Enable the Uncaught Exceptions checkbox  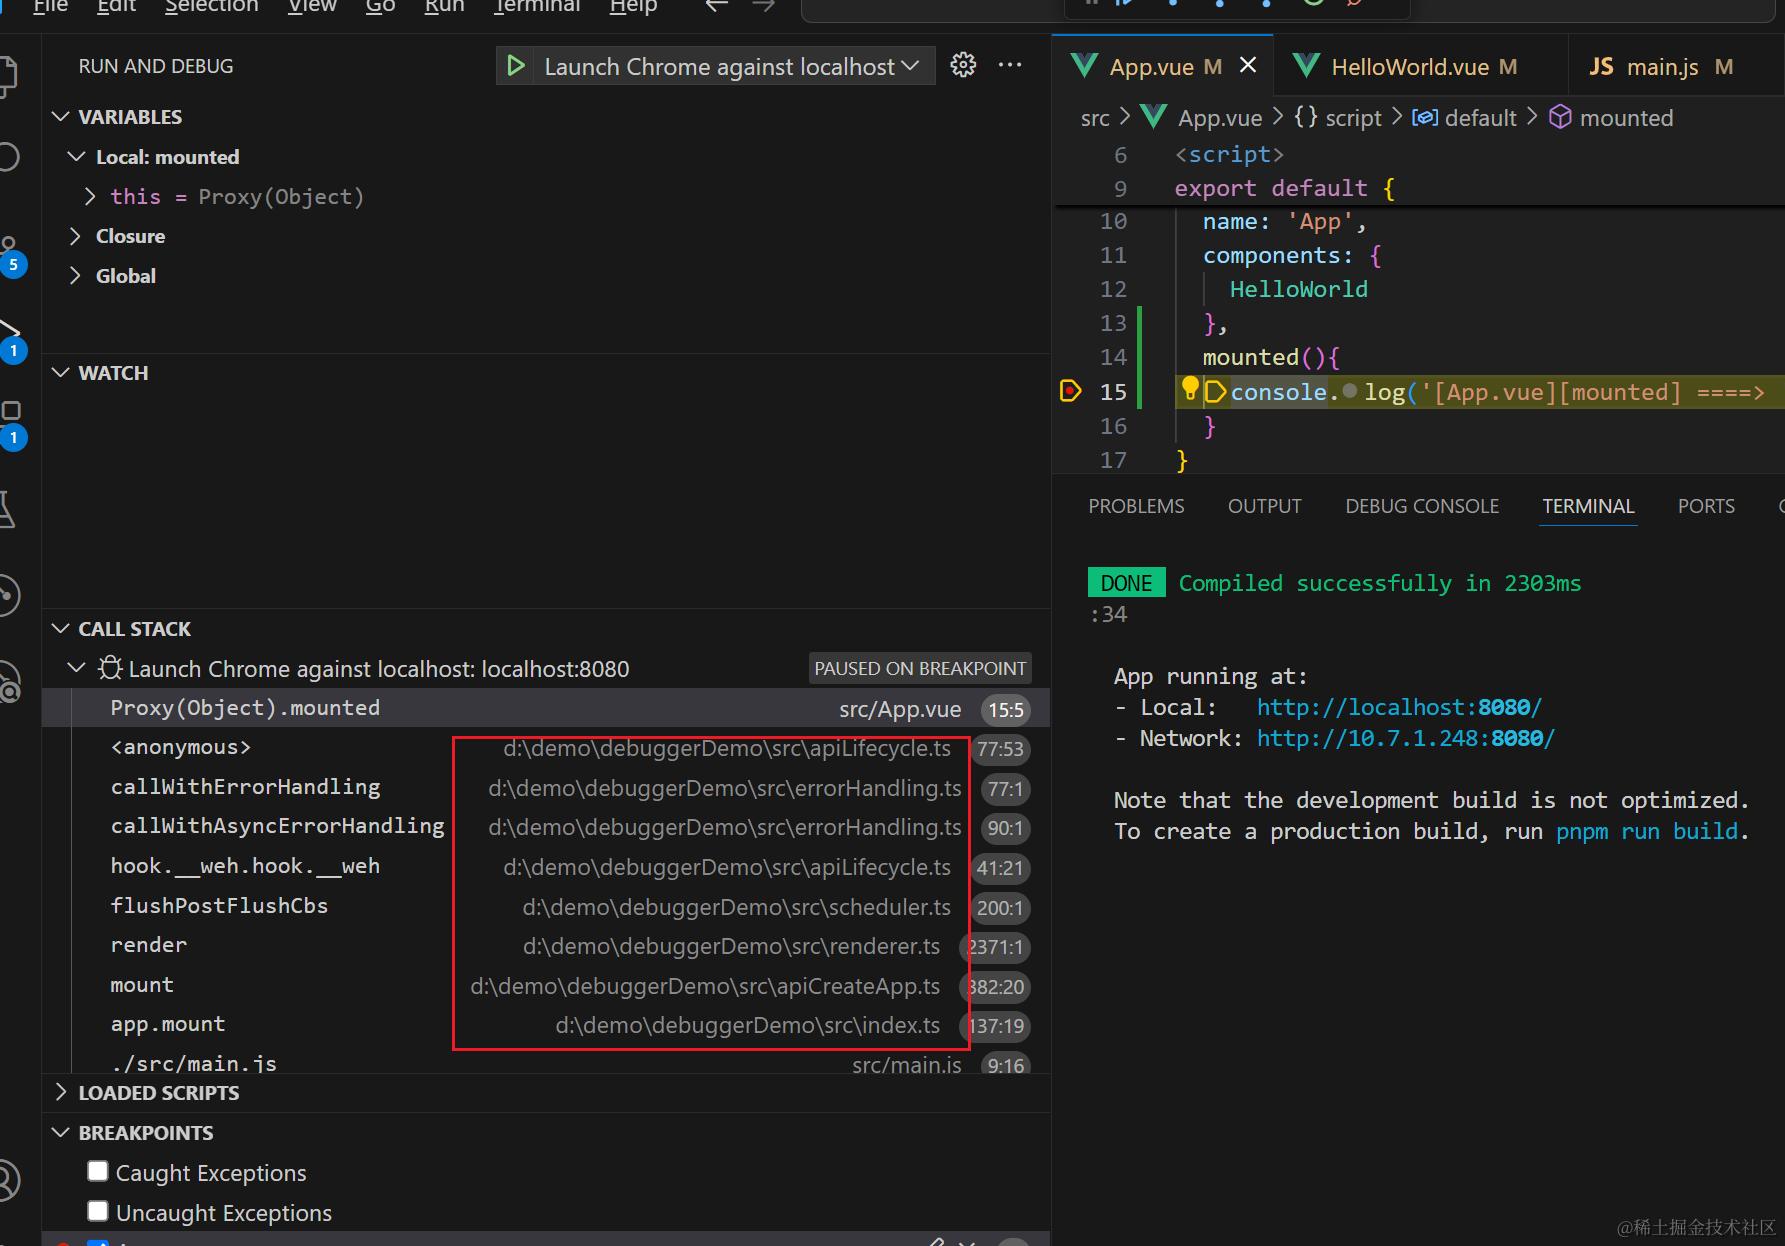click(98, 1211)
